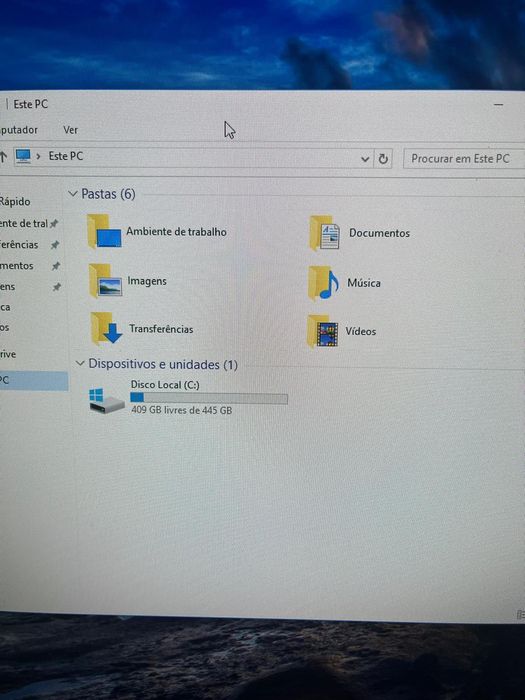Select OneDrive in the sidebar
Viewport: 525px width, 700px height.
tap(8, 354)
